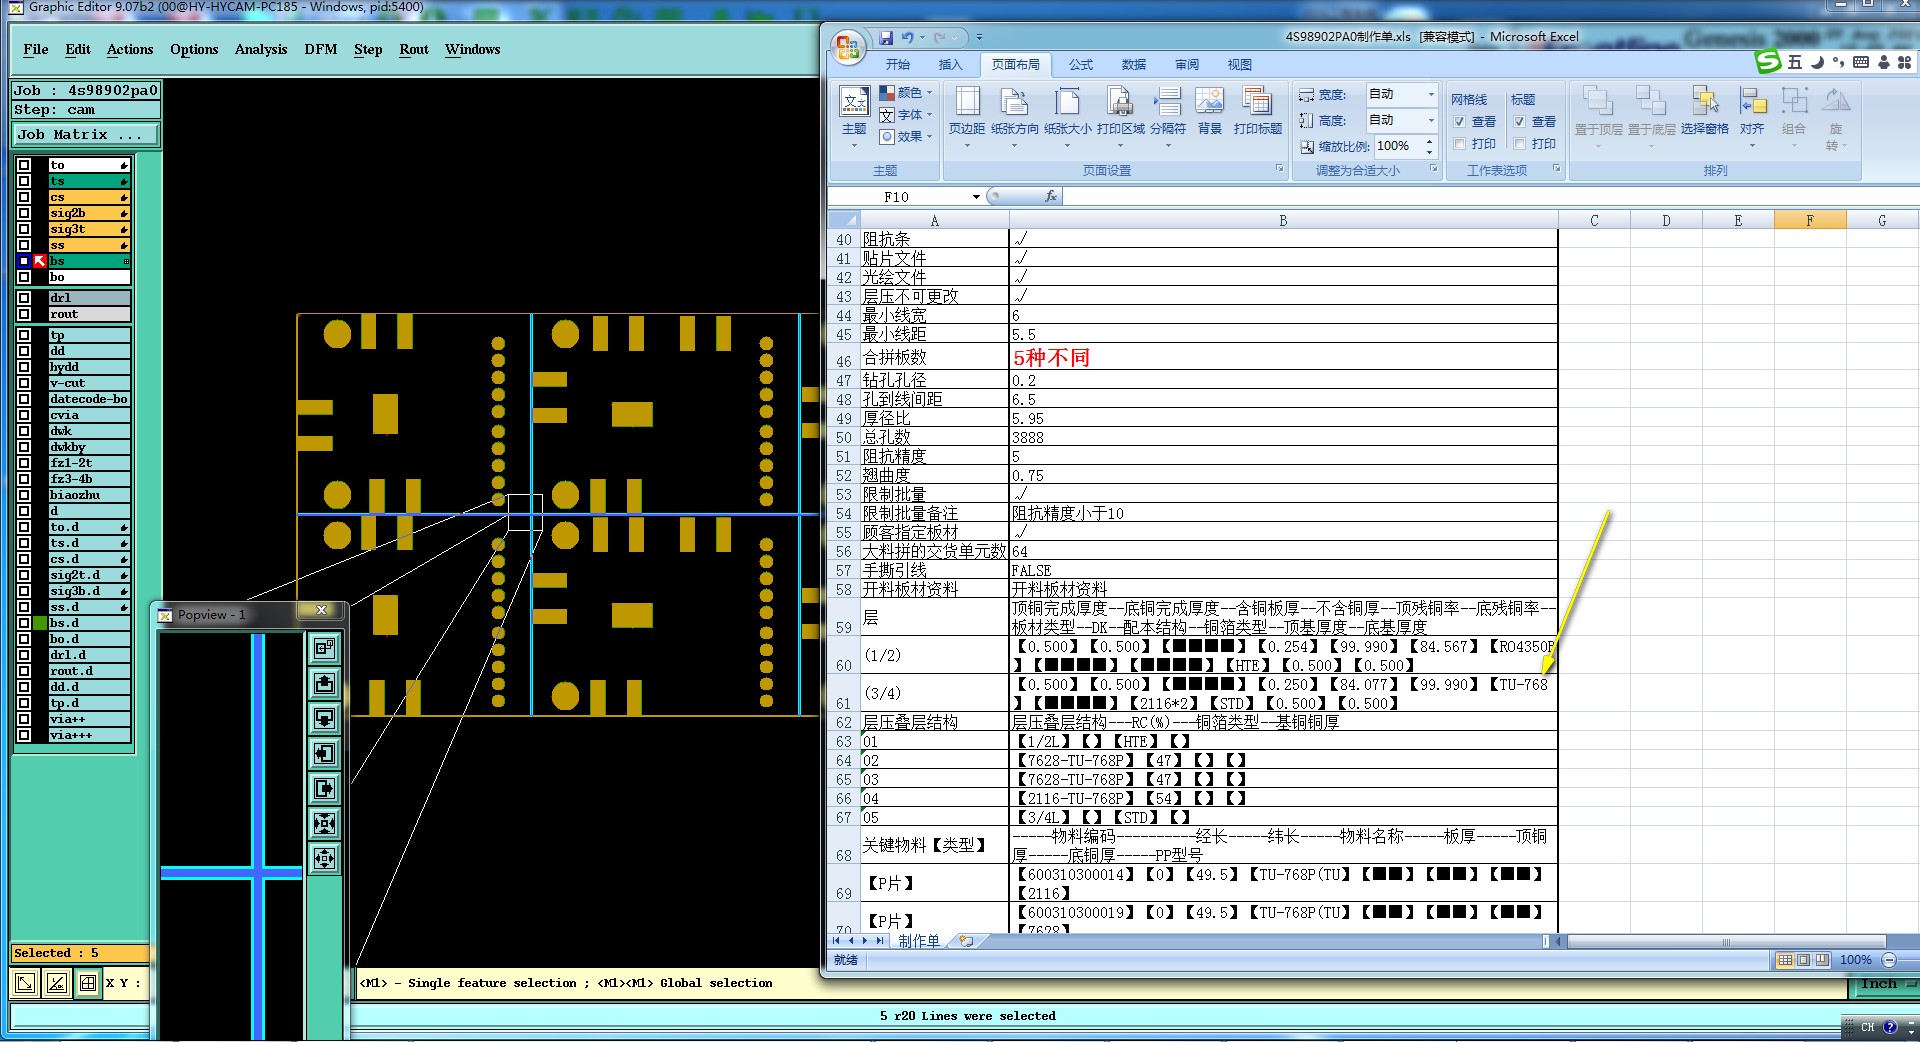
Task: Switch to Excel 视图 (View) tab
Action: pyautogui.click(x=1240, y=64)
